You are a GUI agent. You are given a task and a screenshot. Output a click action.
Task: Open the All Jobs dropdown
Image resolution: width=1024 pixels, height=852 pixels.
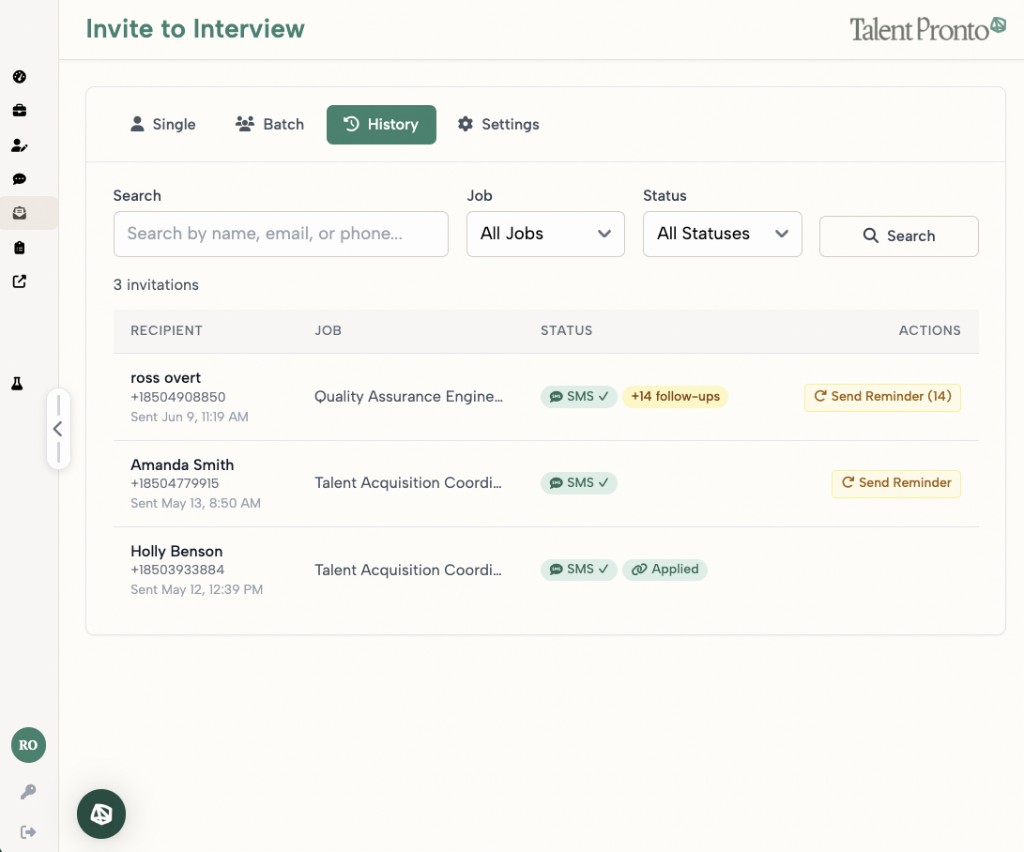point(545,234)
